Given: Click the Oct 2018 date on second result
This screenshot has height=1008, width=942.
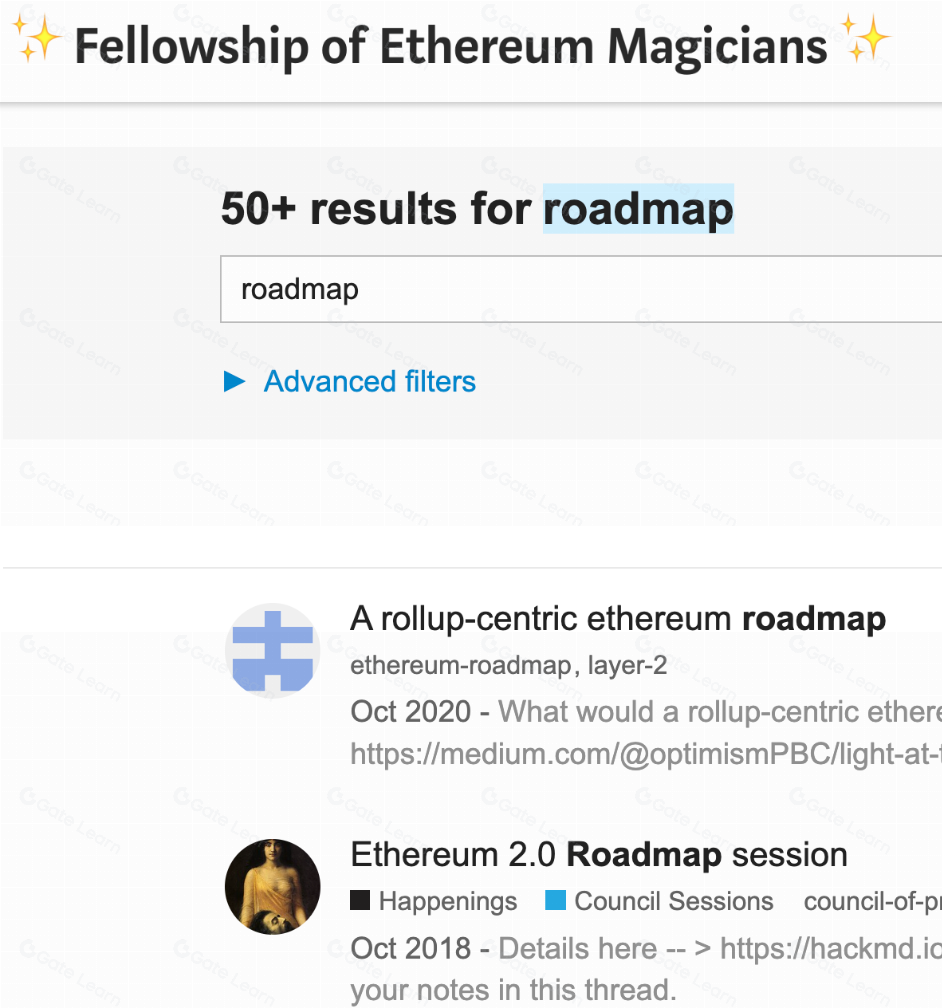Looking at the screenshot, I should (x=410, y=948).
